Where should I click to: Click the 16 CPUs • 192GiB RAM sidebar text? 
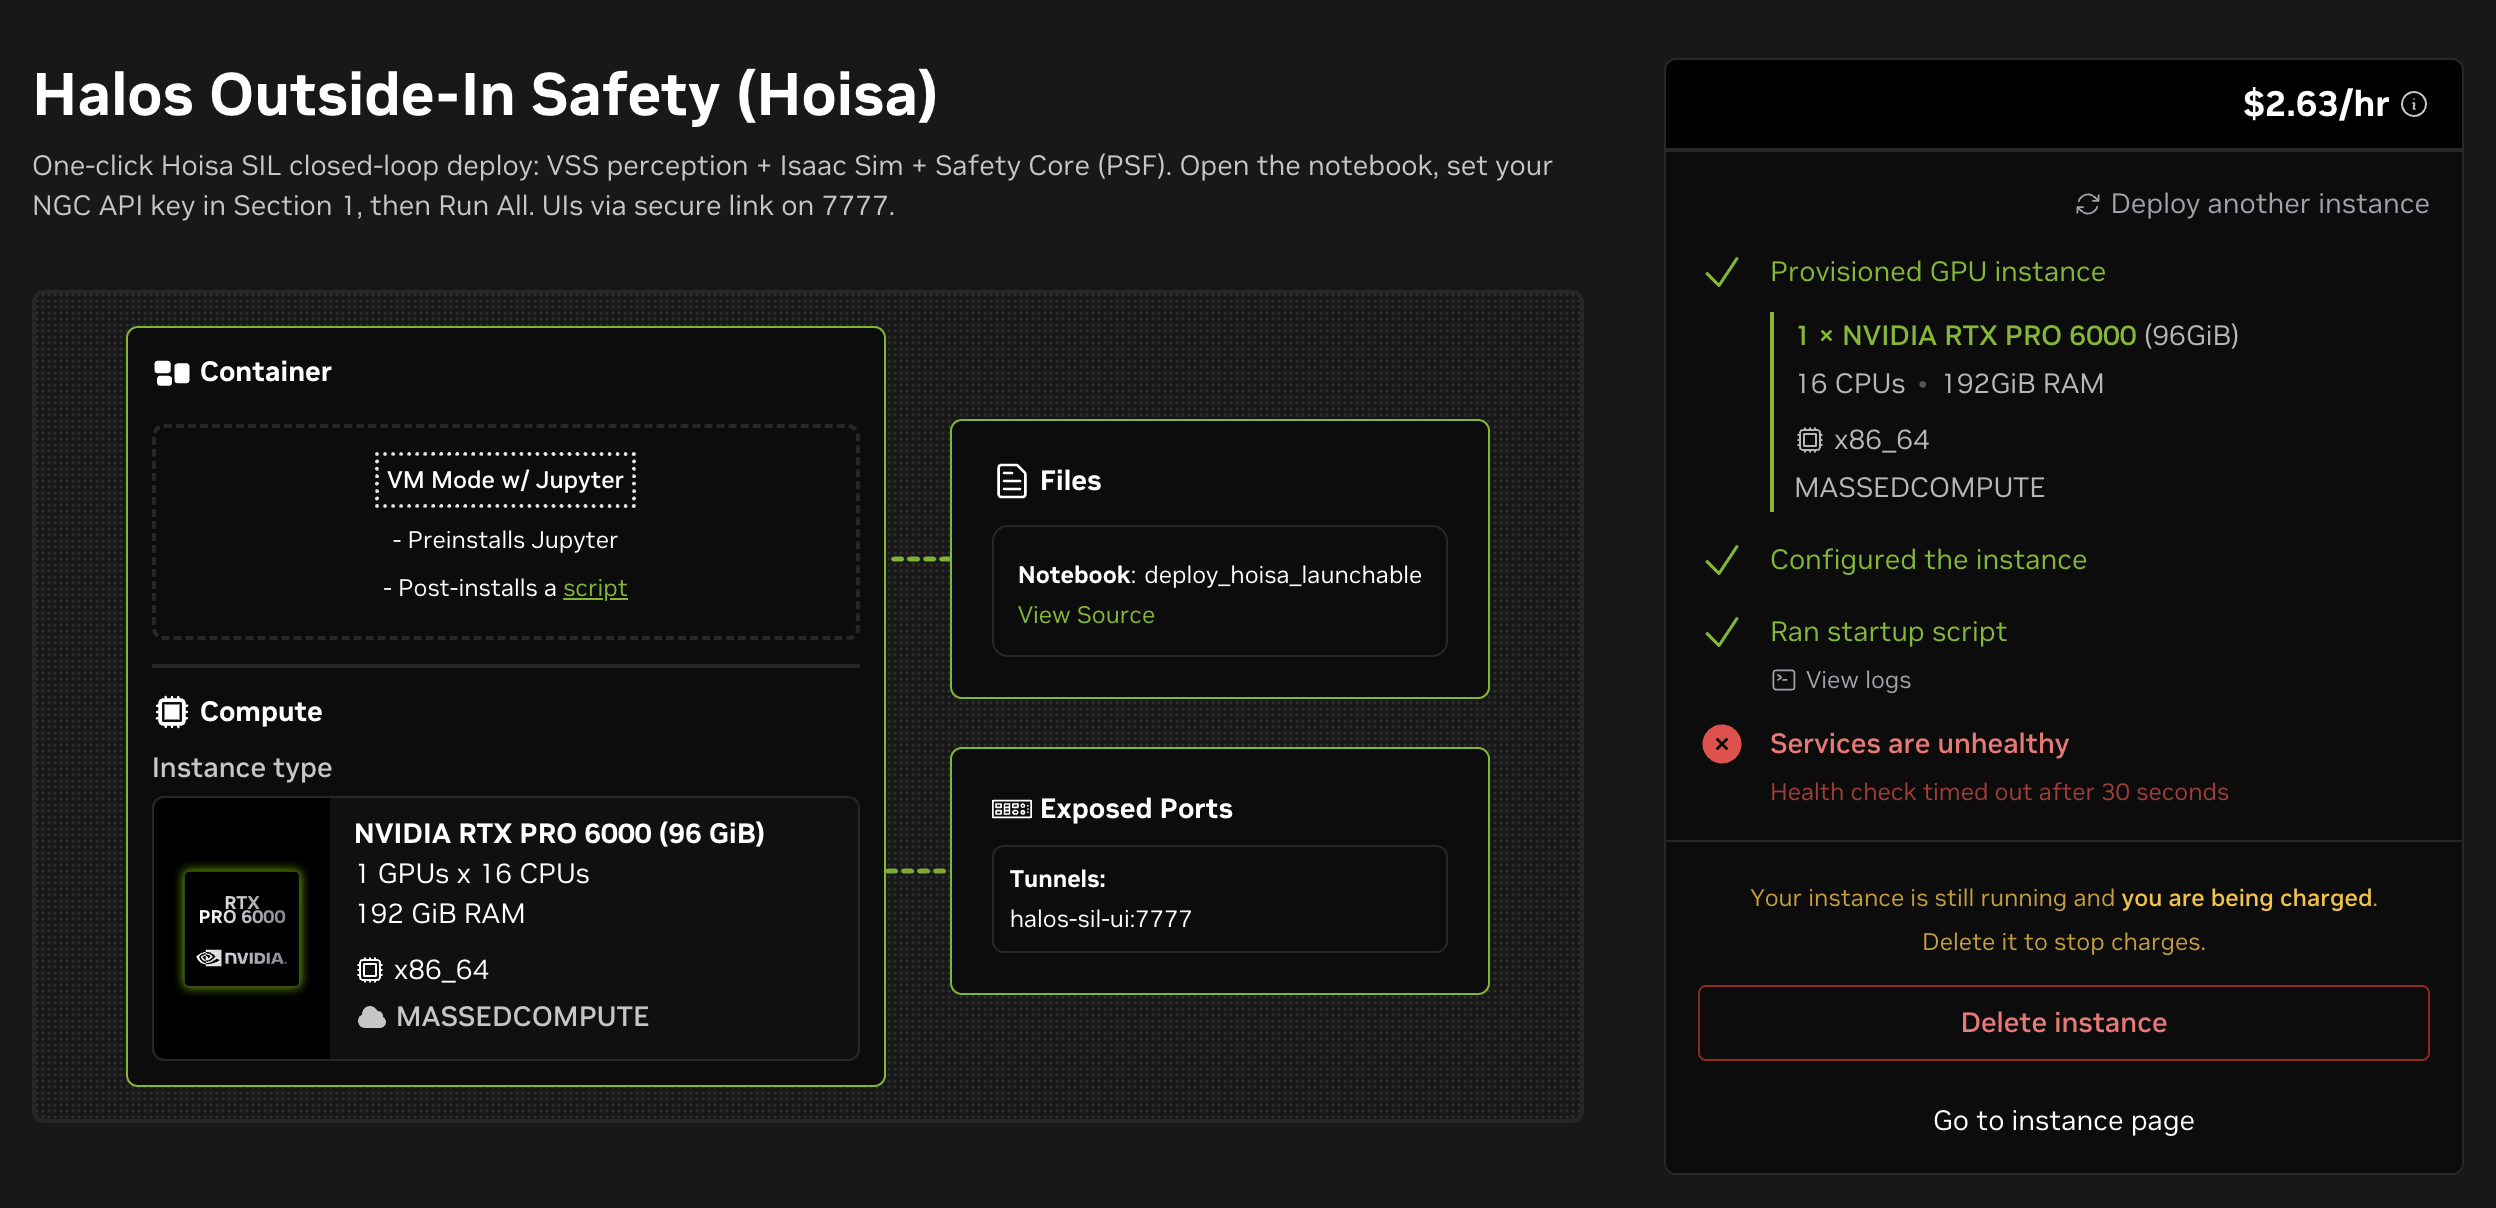1950,384
